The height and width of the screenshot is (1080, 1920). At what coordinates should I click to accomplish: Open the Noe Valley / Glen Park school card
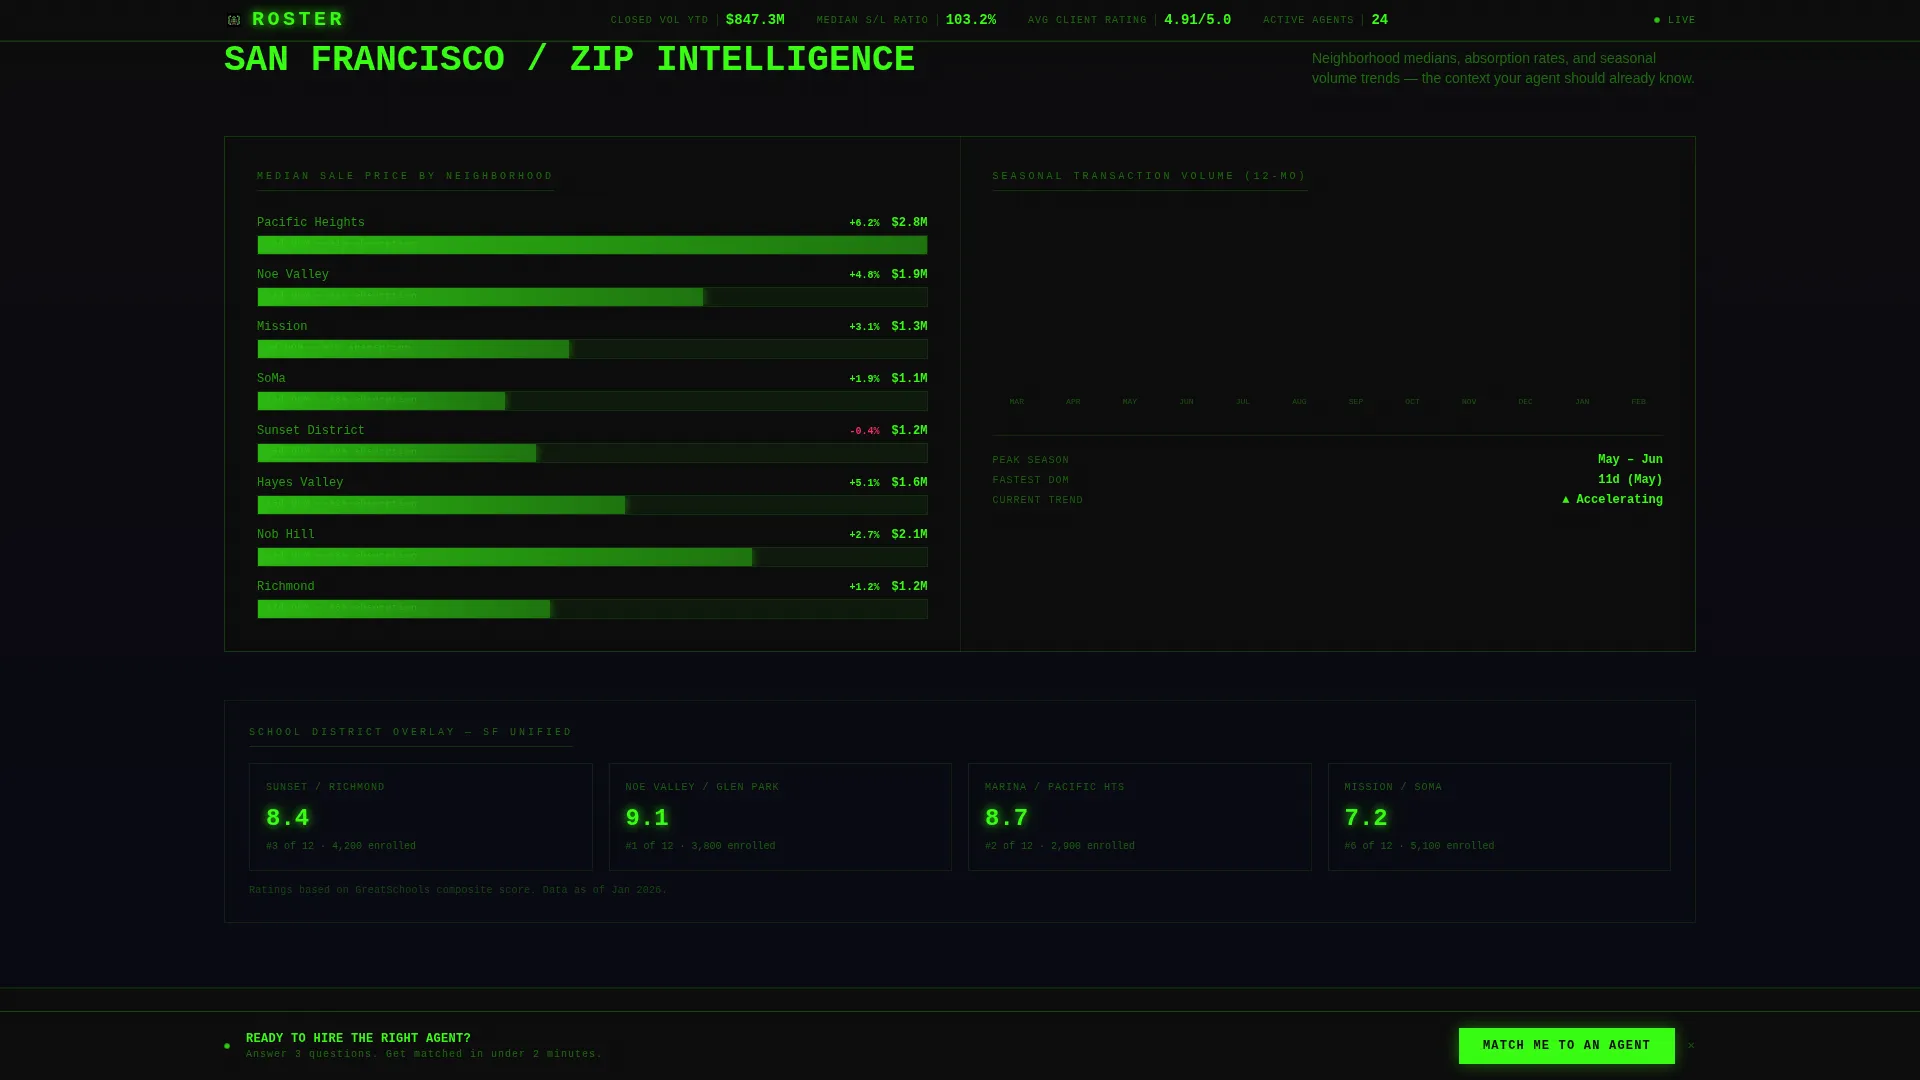click(x=780, y=817)
